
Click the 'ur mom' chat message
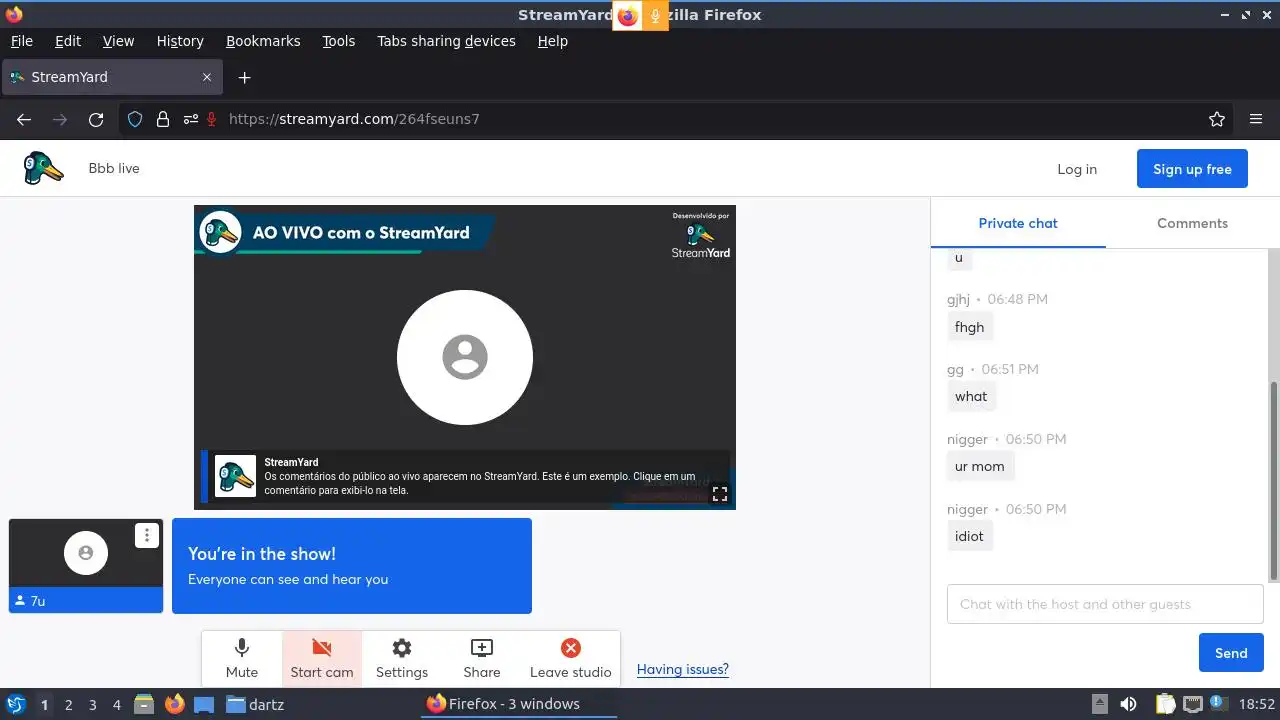tap(980, 466)
